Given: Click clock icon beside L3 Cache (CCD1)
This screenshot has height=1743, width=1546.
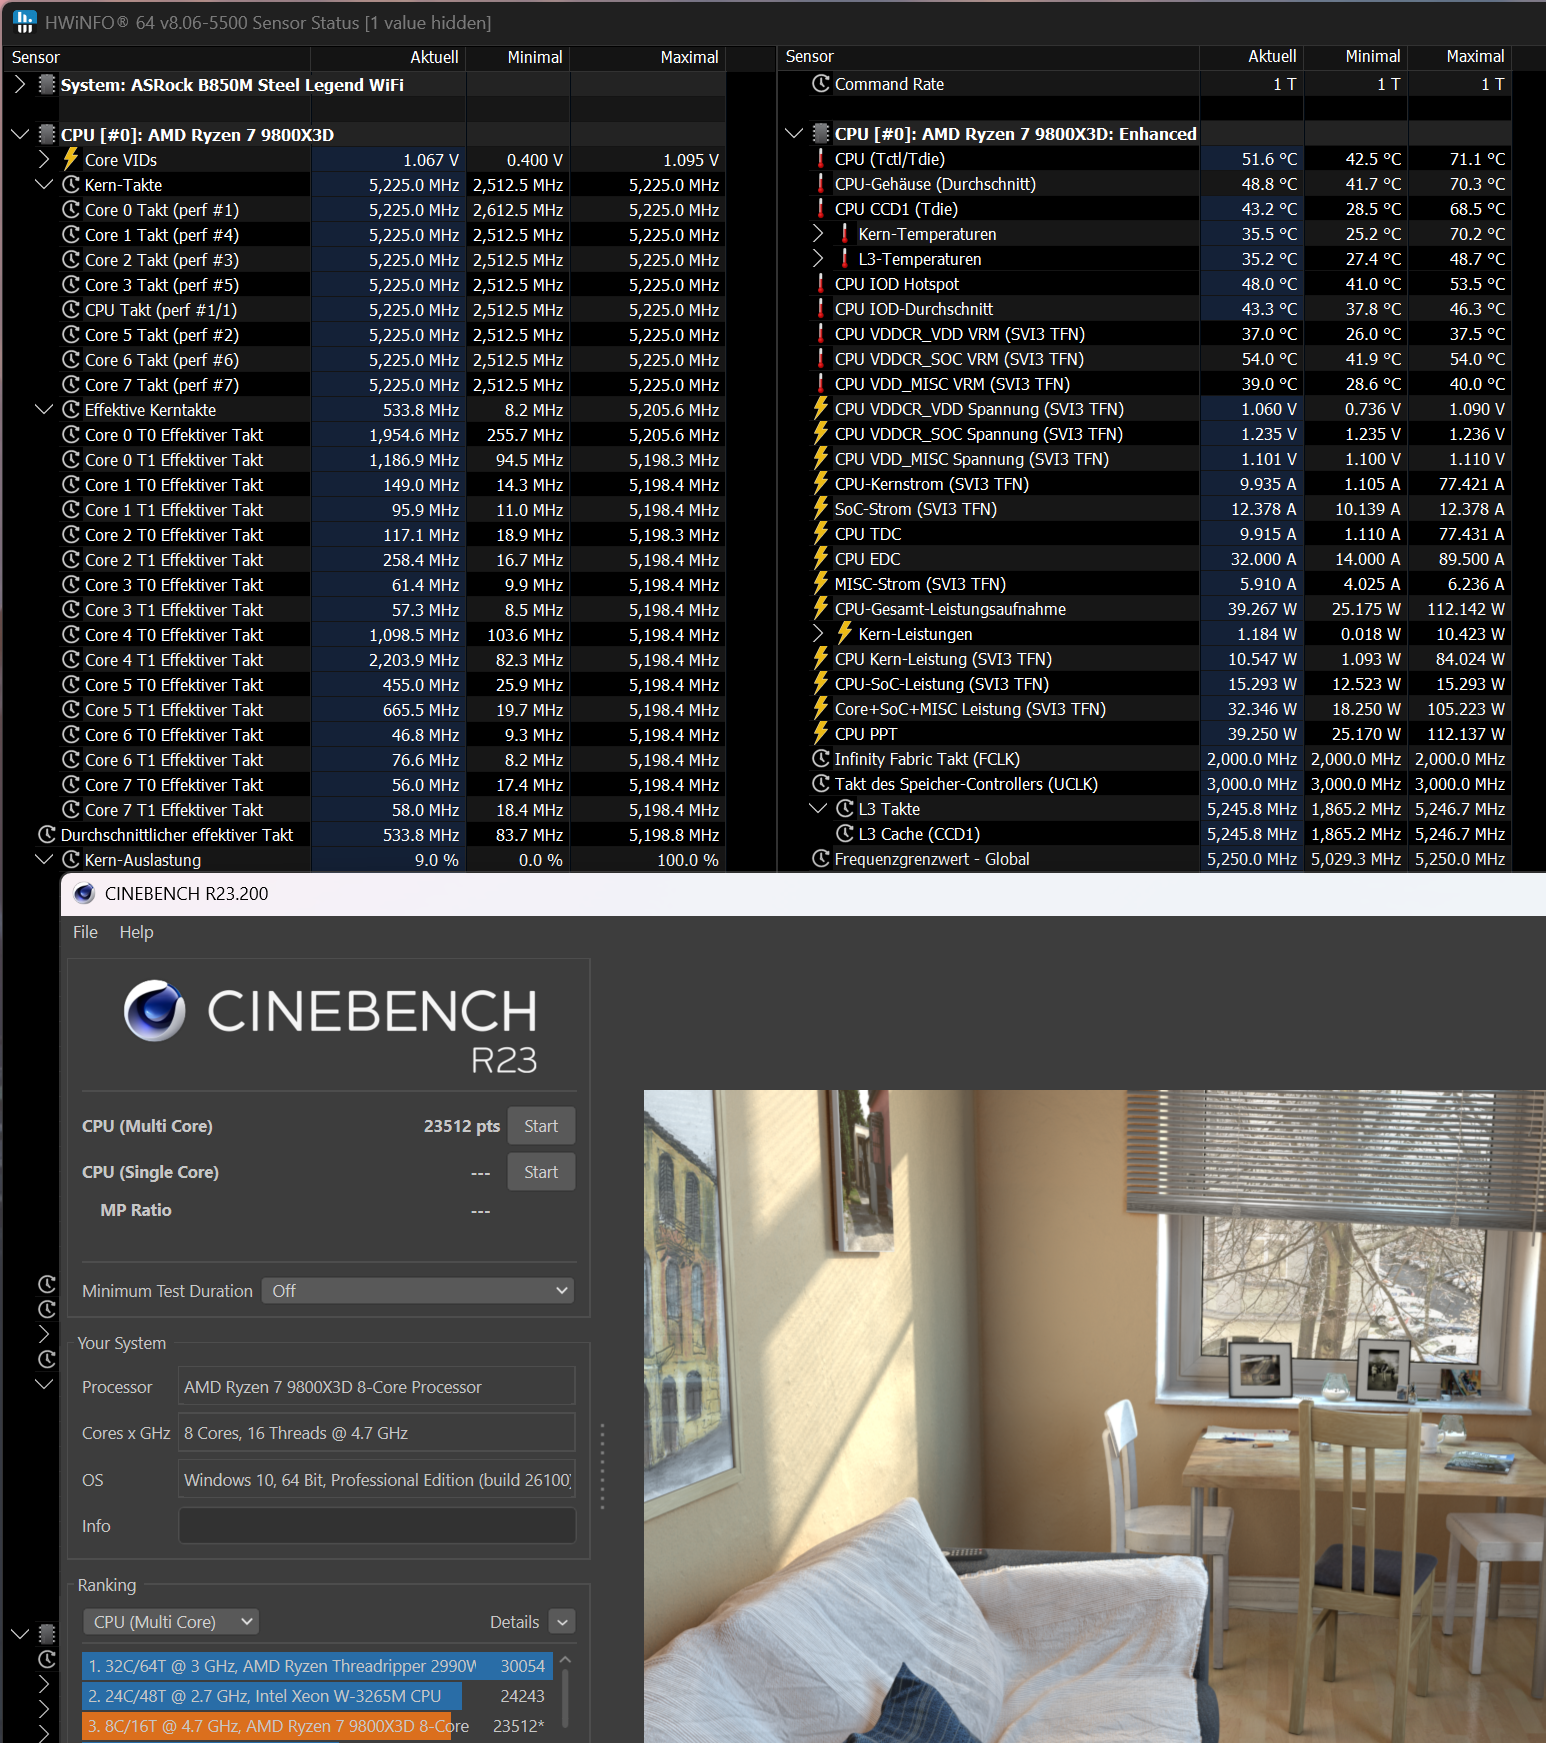Looking at the screenshot, I should [845, 833].
